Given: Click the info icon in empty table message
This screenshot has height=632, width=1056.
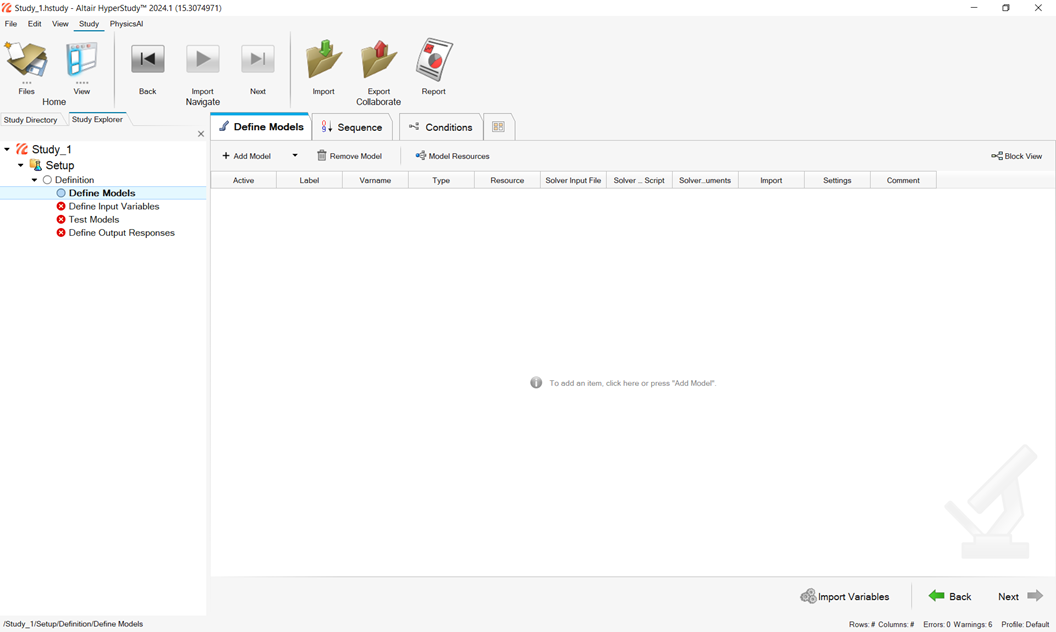Looking at the screenshot, I should point(536,383).
